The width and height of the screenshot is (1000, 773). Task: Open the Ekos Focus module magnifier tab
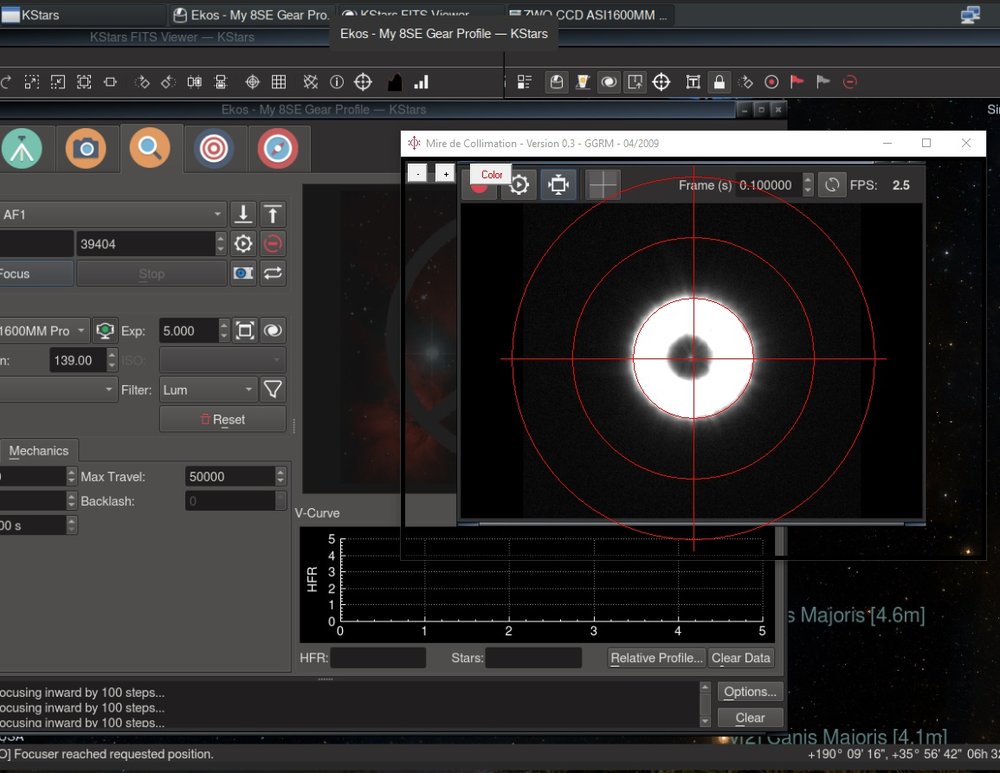pos(149,148)
